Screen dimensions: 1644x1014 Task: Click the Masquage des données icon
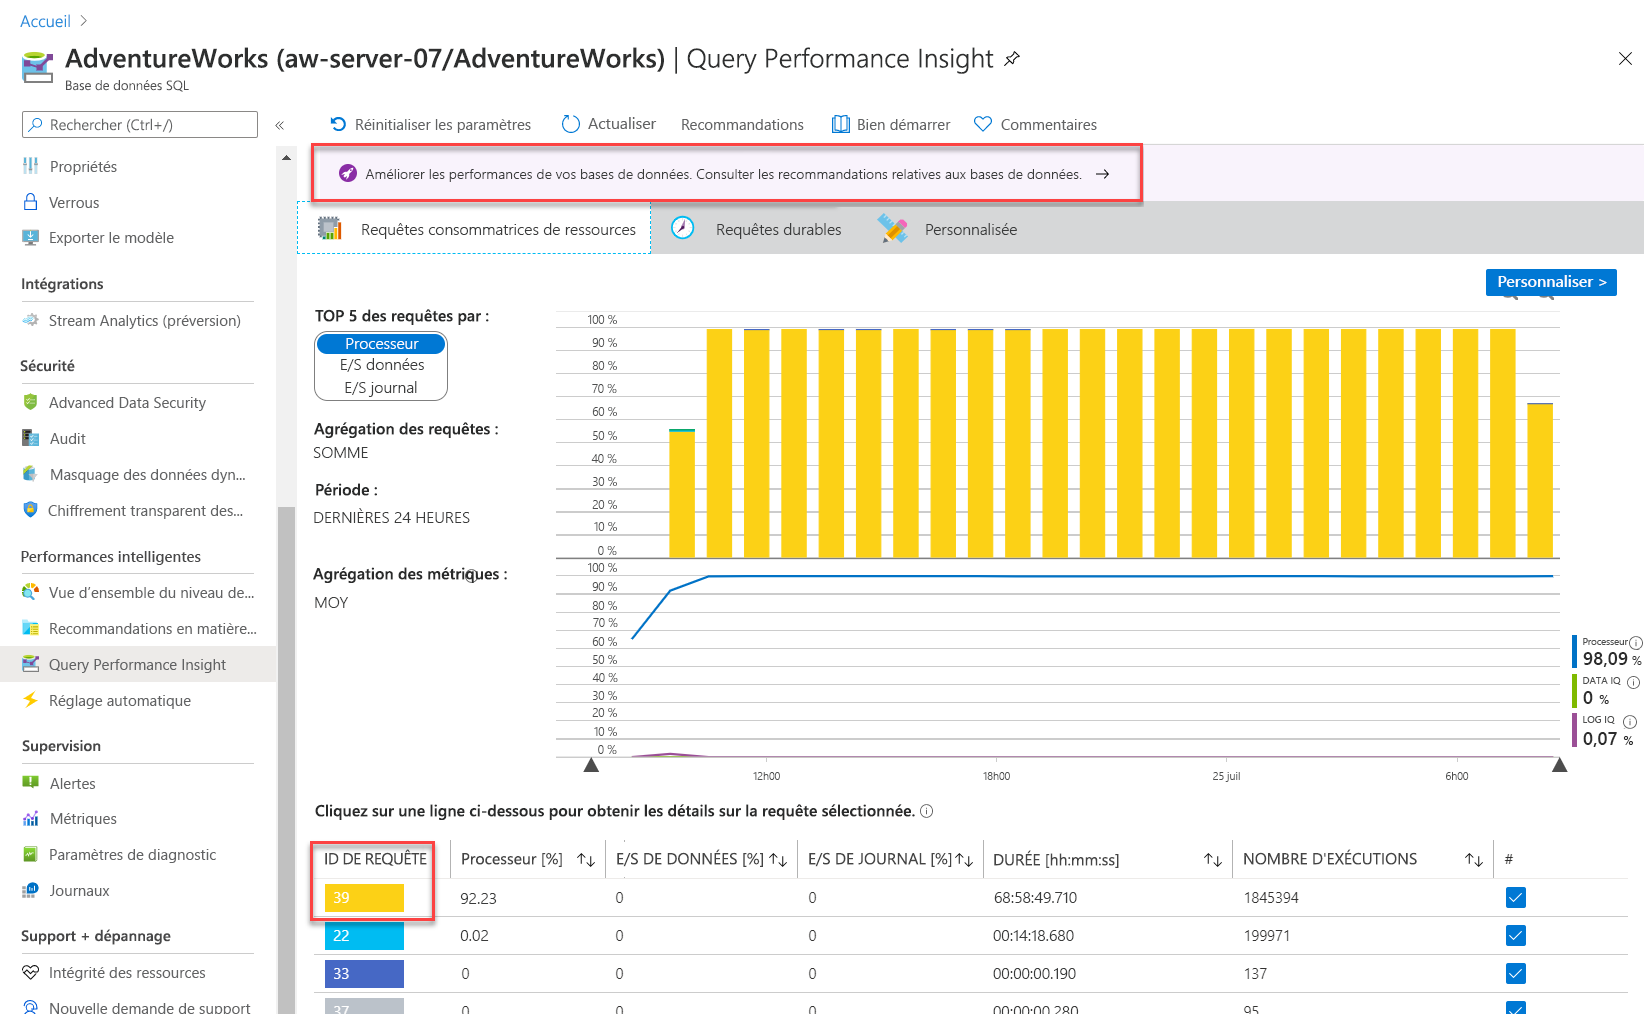coord(31,474)
